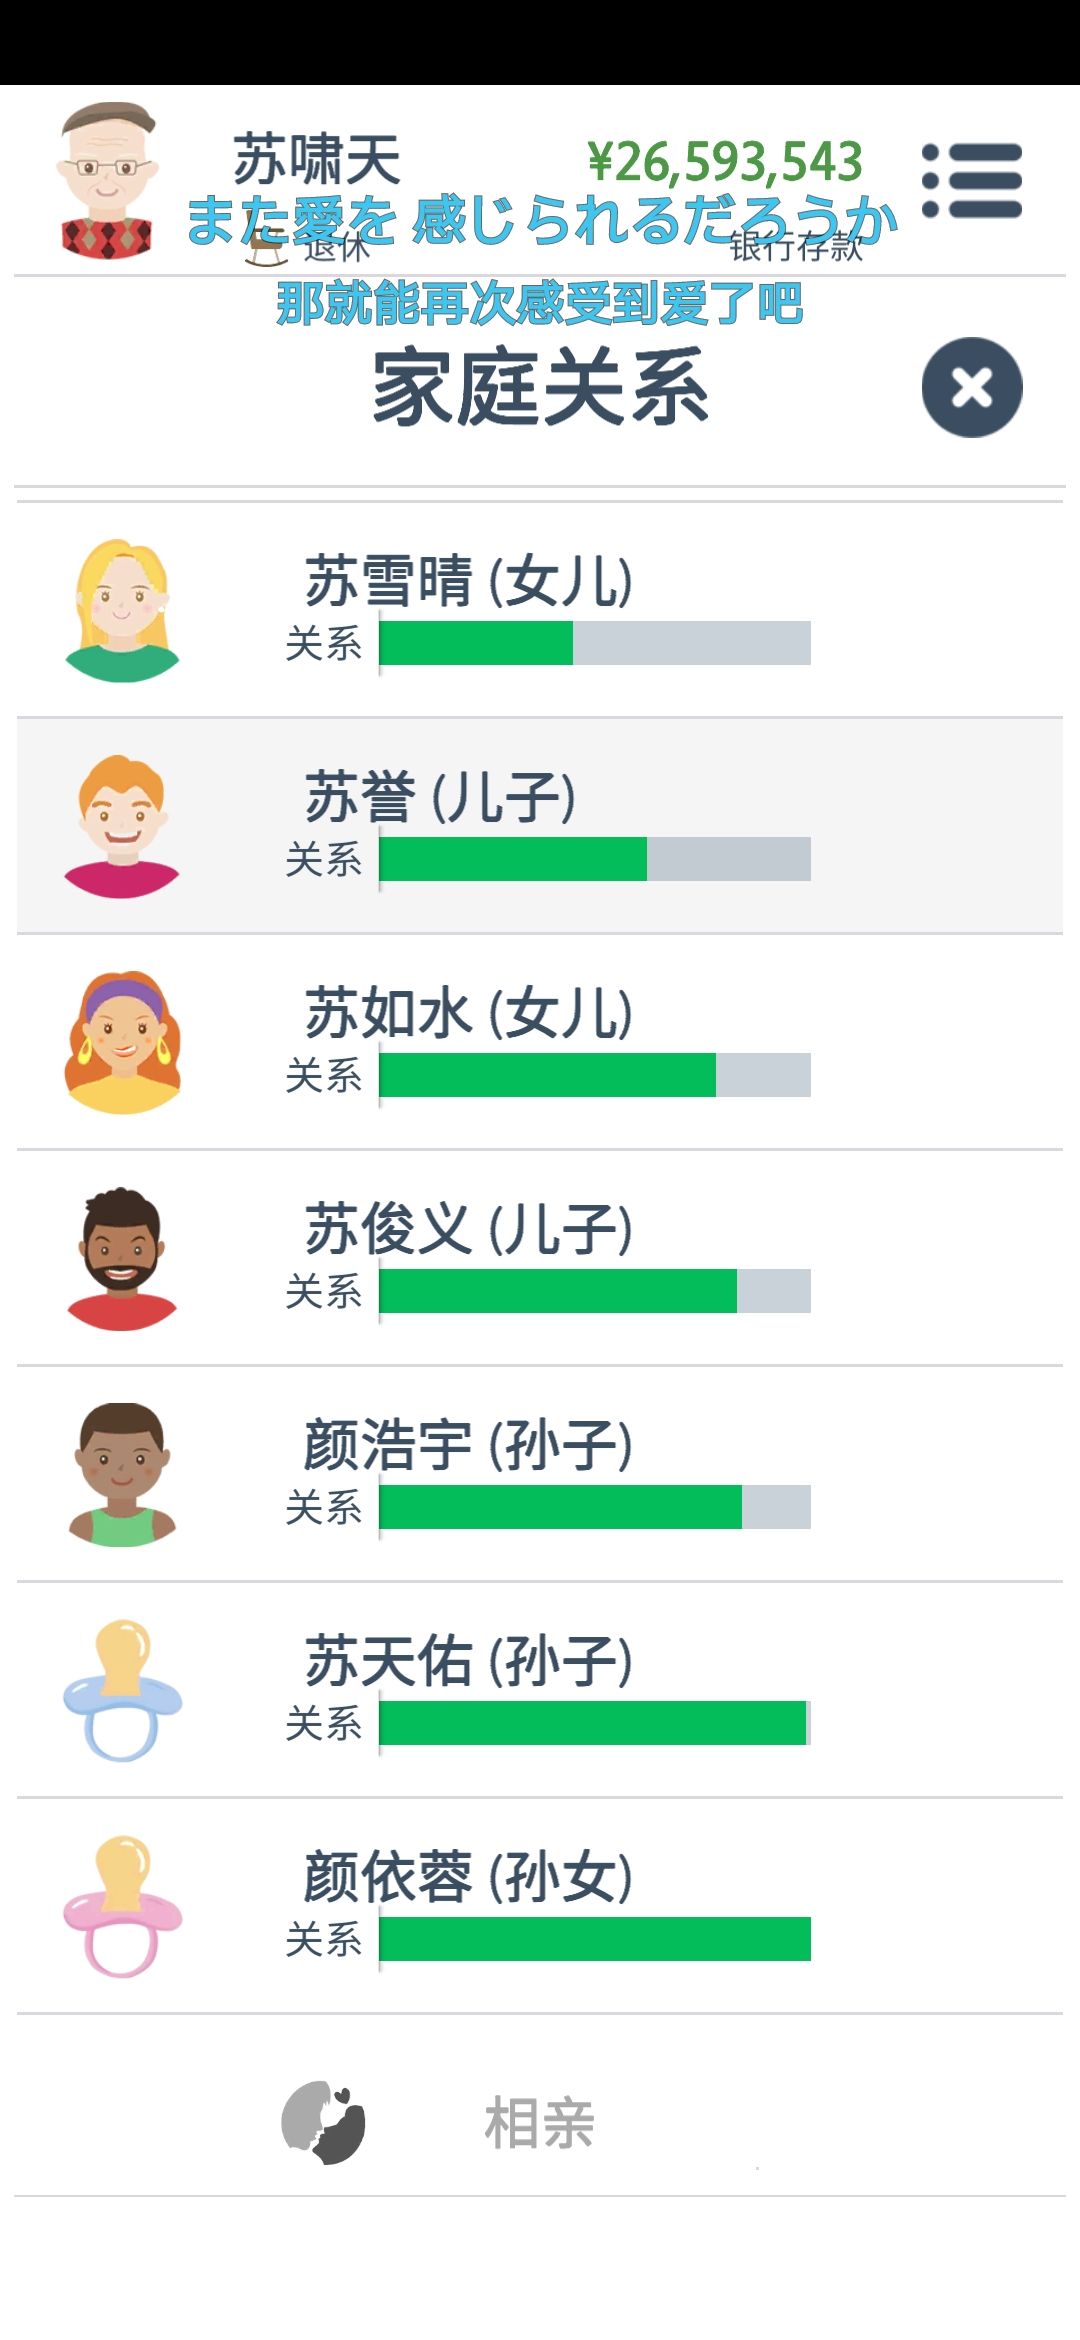The image size is (1080, 2340).
Task: Click the 相亲 matchmaking couple icon
Action: coord(323,2123)
